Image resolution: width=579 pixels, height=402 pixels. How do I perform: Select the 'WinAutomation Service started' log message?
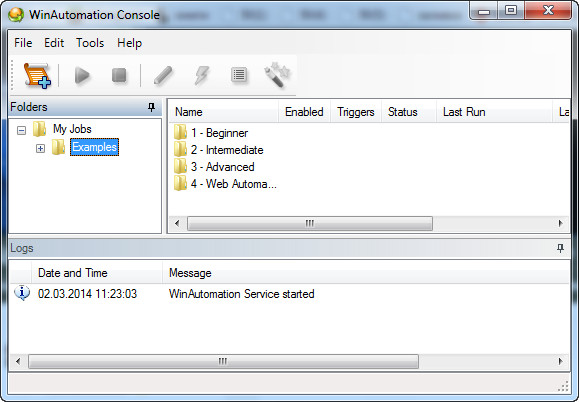tap(241, 294)
